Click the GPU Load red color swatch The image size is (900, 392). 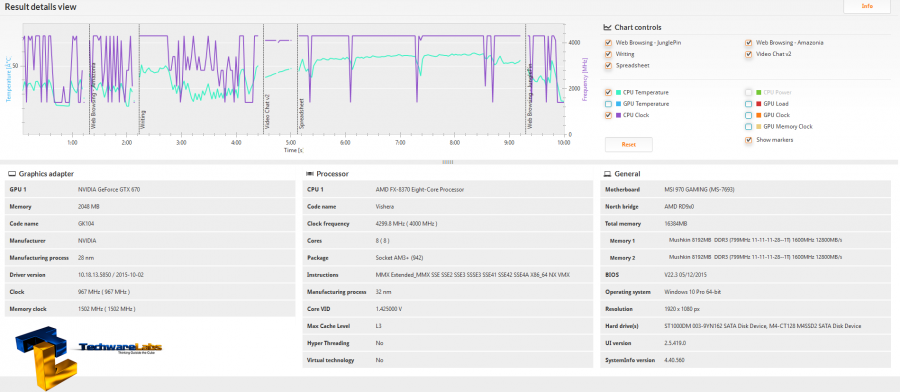point(759,104)
